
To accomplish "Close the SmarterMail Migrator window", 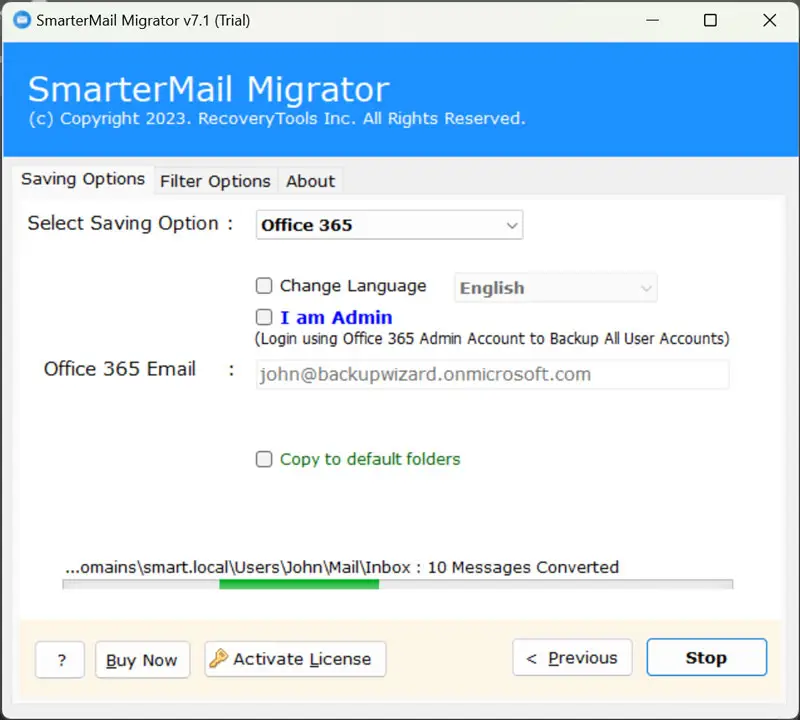I will 769,20.
